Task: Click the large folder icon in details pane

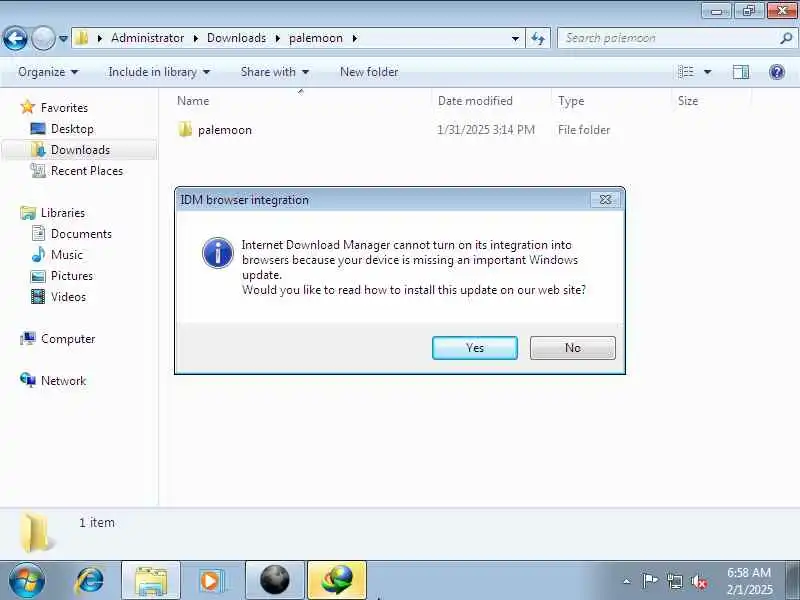Action: tap(35, 533)
